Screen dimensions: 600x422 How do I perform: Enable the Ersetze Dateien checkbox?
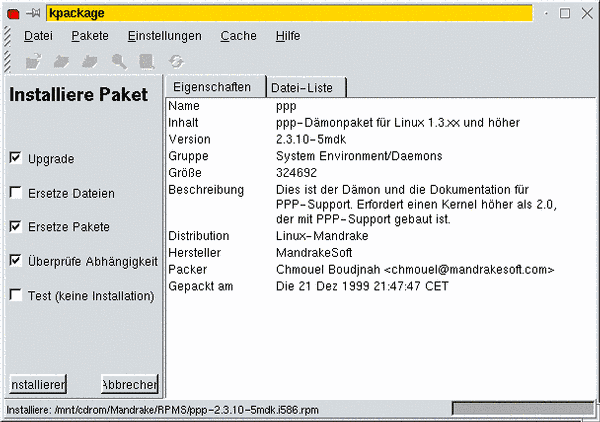pyautogui.click(x=15, y=192)
